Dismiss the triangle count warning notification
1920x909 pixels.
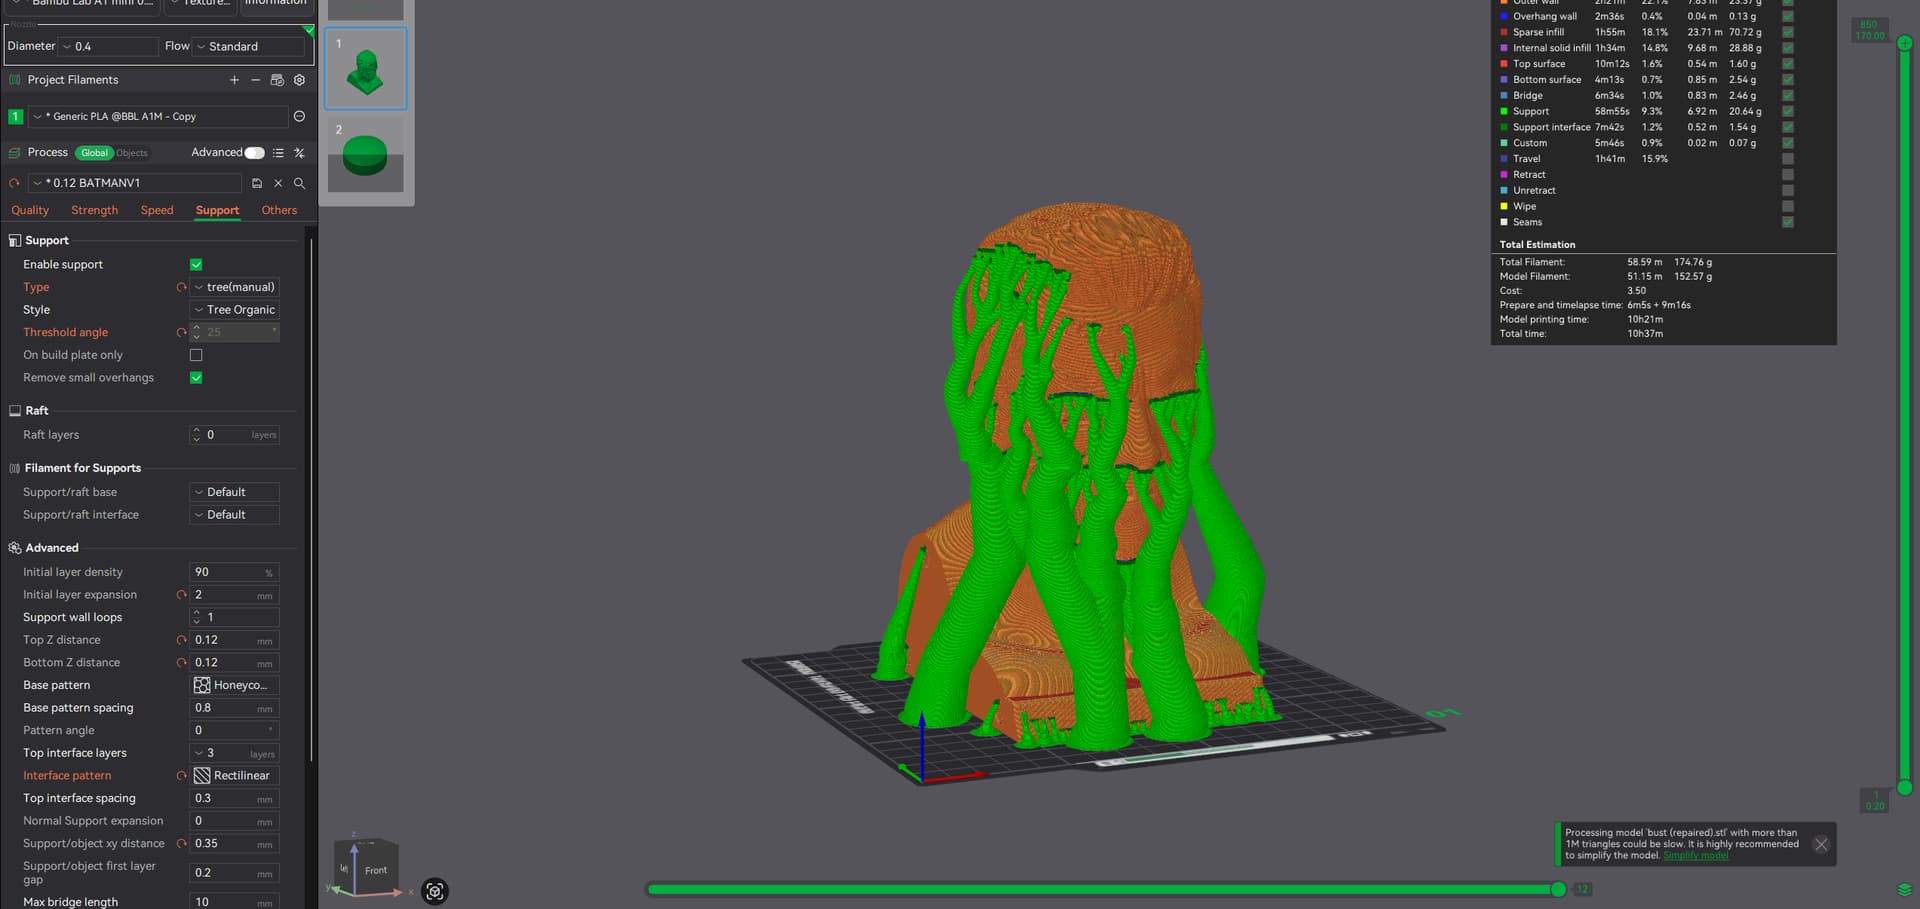(x=1821, y=844)
